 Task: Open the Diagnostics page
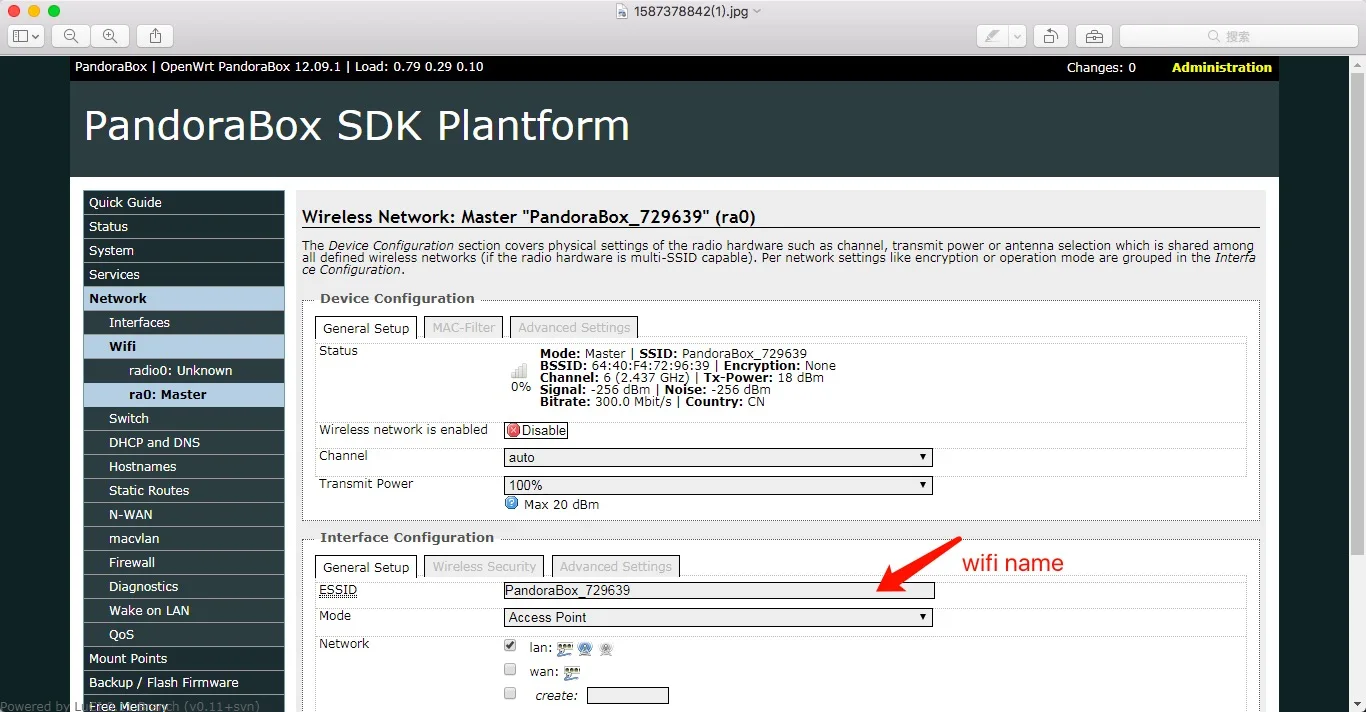click(x=184, y=586)
